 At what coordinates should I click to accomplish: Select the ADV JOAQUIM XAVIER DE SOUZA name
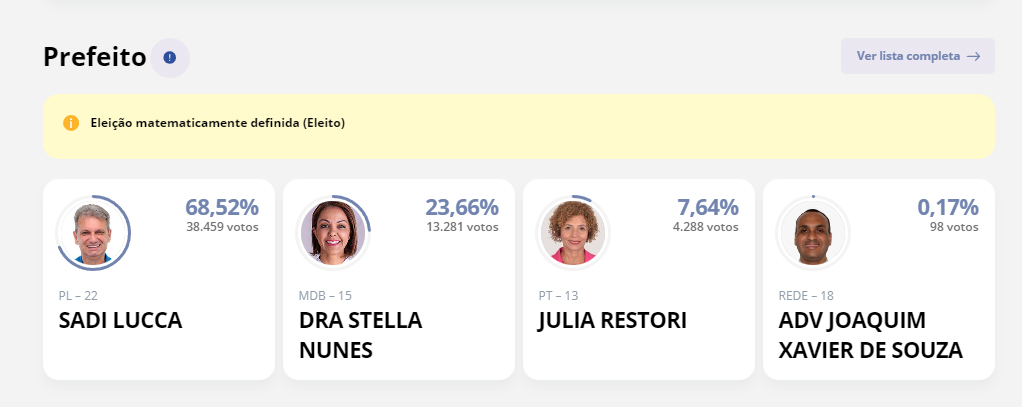[x=870, y=335]
